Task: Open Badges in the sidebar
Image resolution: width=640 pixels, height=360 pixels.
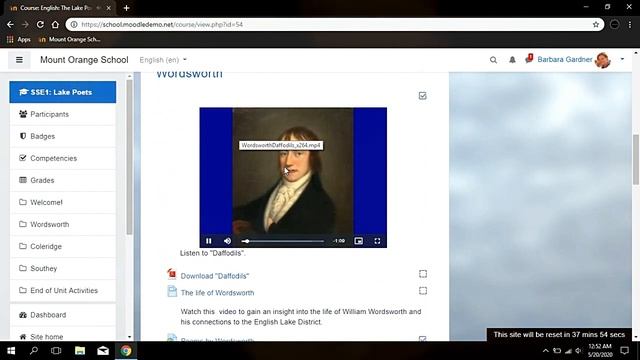Action: (63, 136)
